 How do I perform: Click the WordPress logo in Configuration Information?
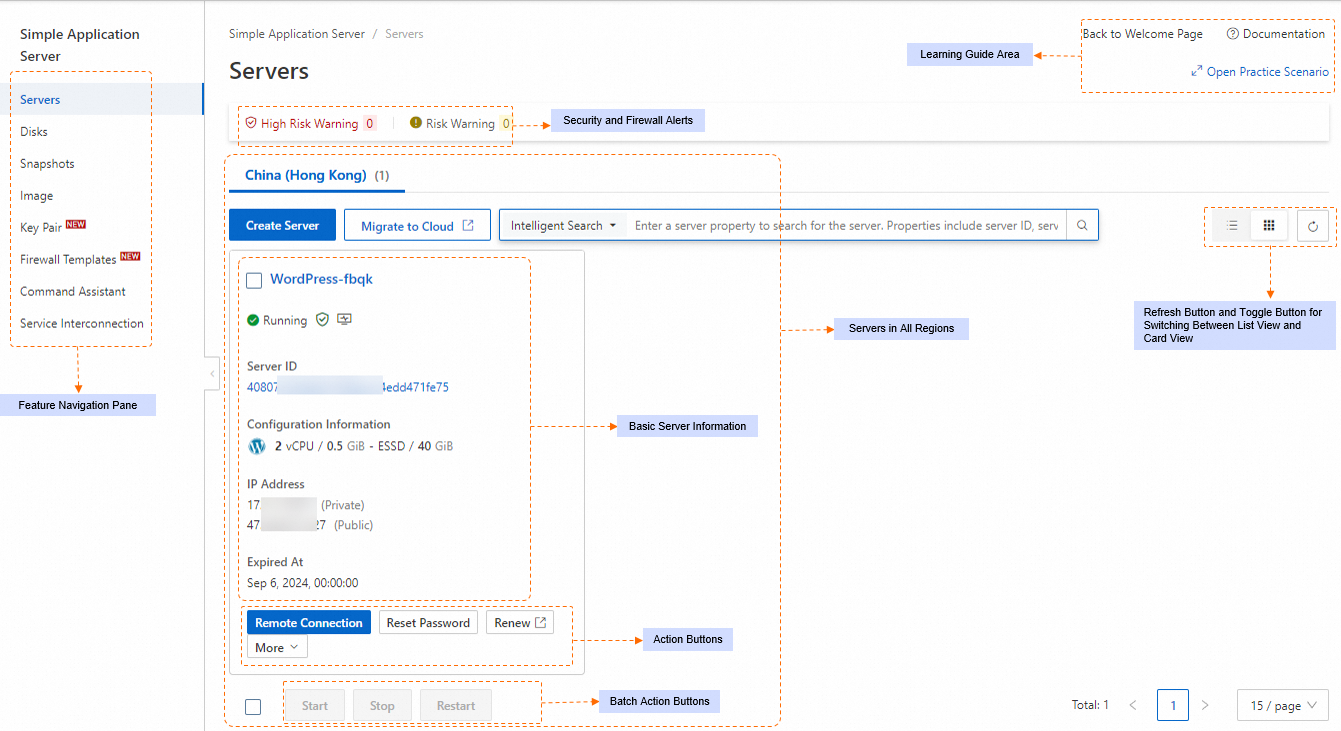tap(256, 446)
